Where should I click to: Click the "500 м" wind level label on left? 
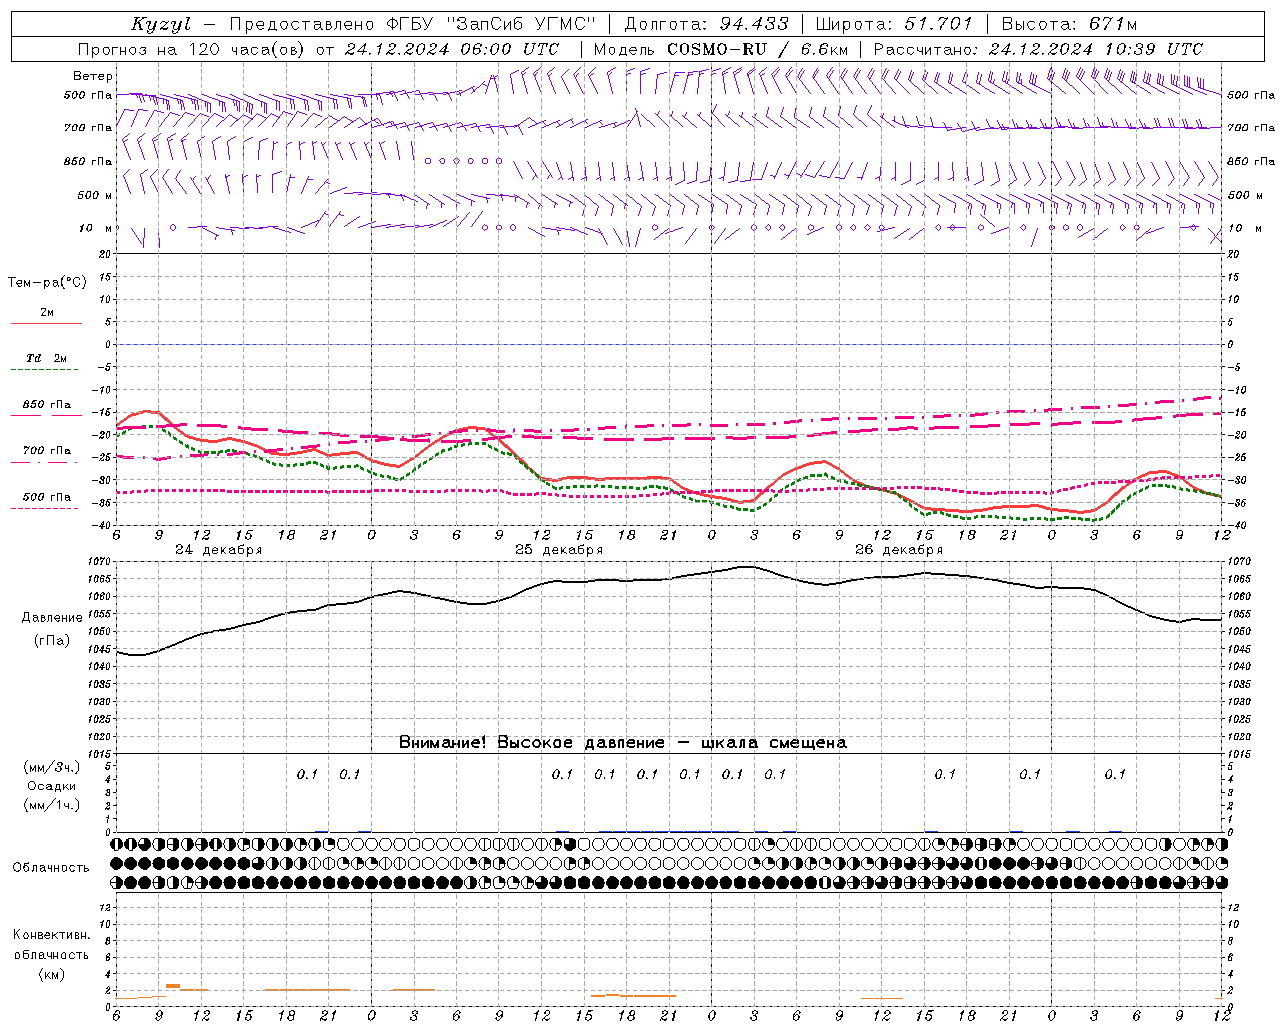pos(95,195)
